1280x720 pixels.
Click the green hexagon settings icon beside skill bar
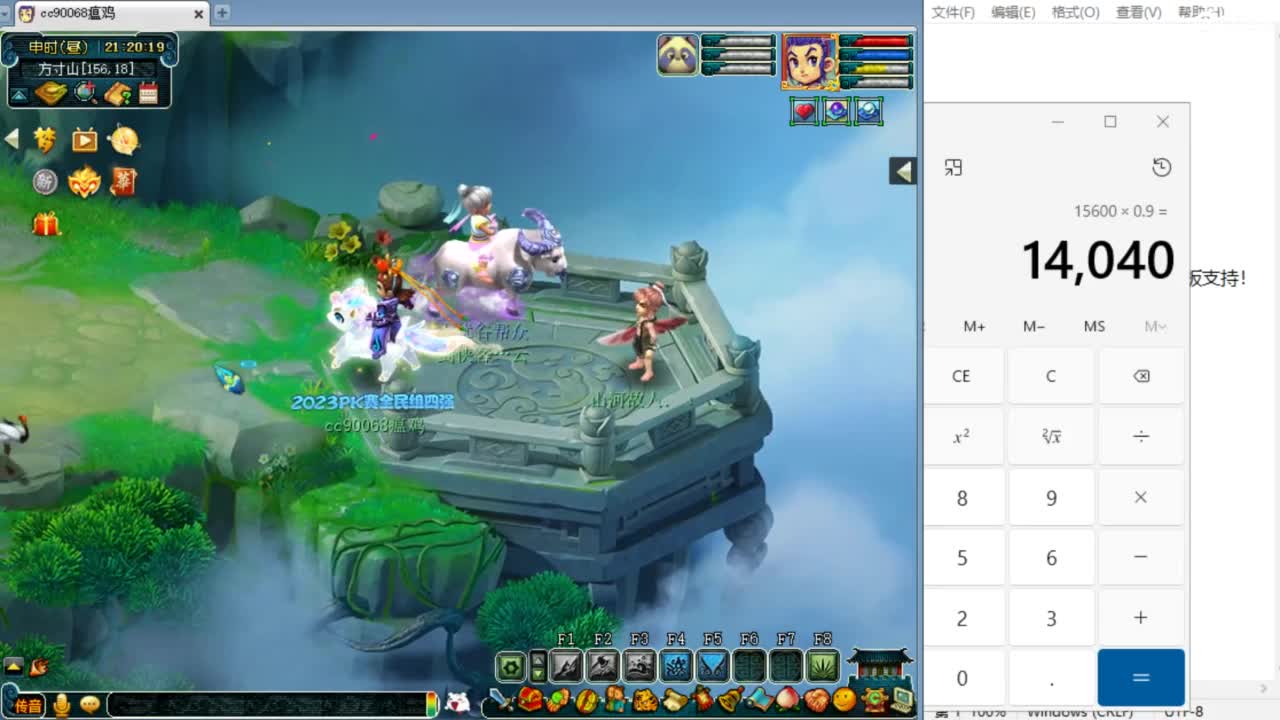click(x=511, y=666)
